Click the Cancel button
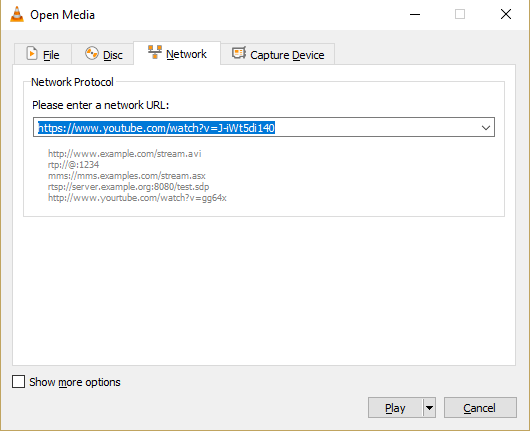Viewport: 532px width, 435px height. 480,408
